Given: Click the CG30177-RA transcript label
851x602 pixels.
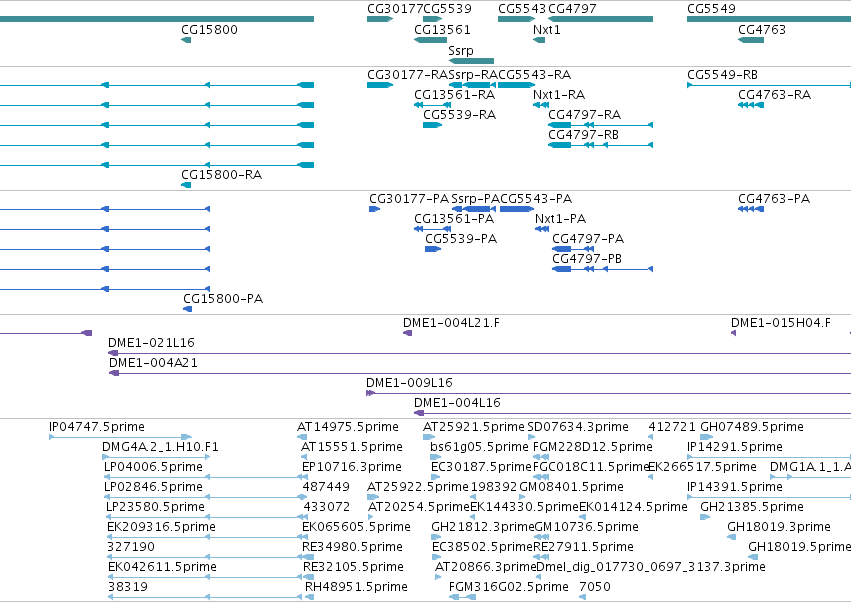Looking at the screenshot, I should click(408, 74).
